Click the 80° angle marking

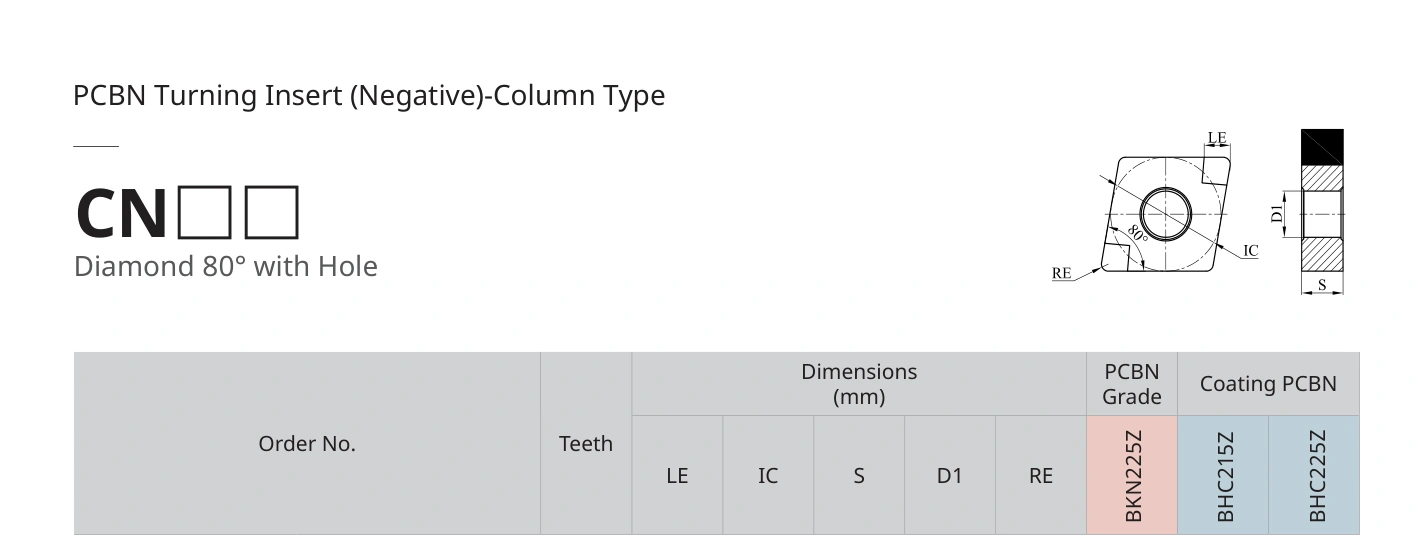(1137, 232)
